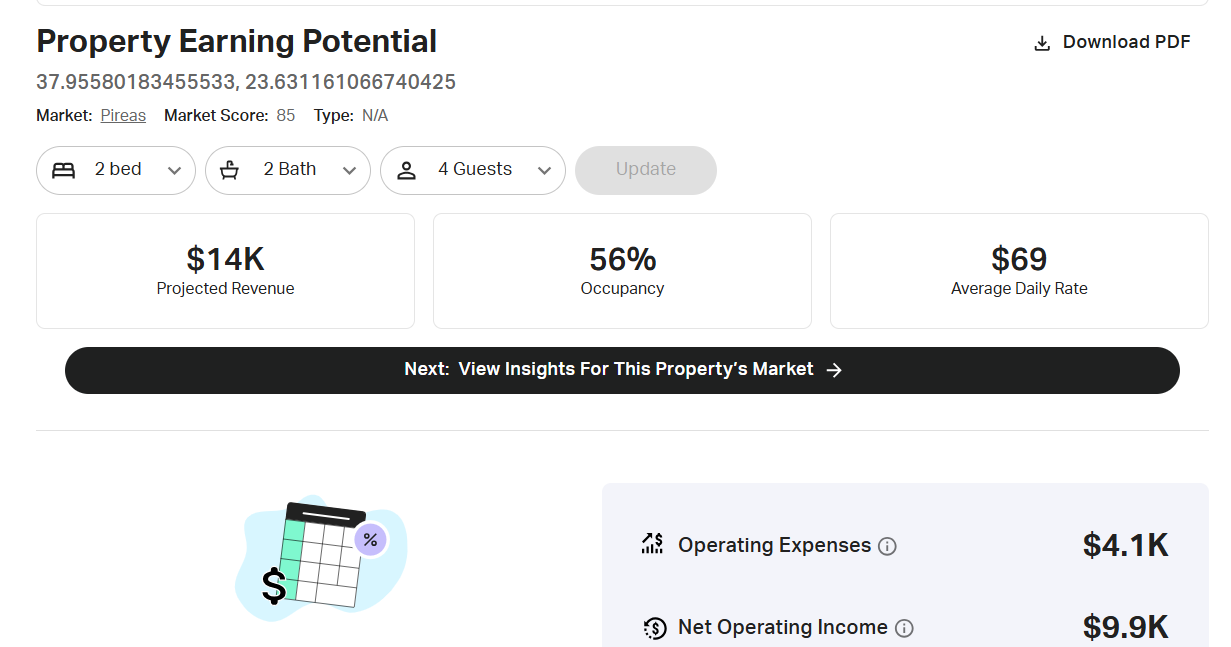The width and height of the screenshot is (1231, 647).
Task: Go to View Insights For This Property's Market
Action: tap(622, 370)
